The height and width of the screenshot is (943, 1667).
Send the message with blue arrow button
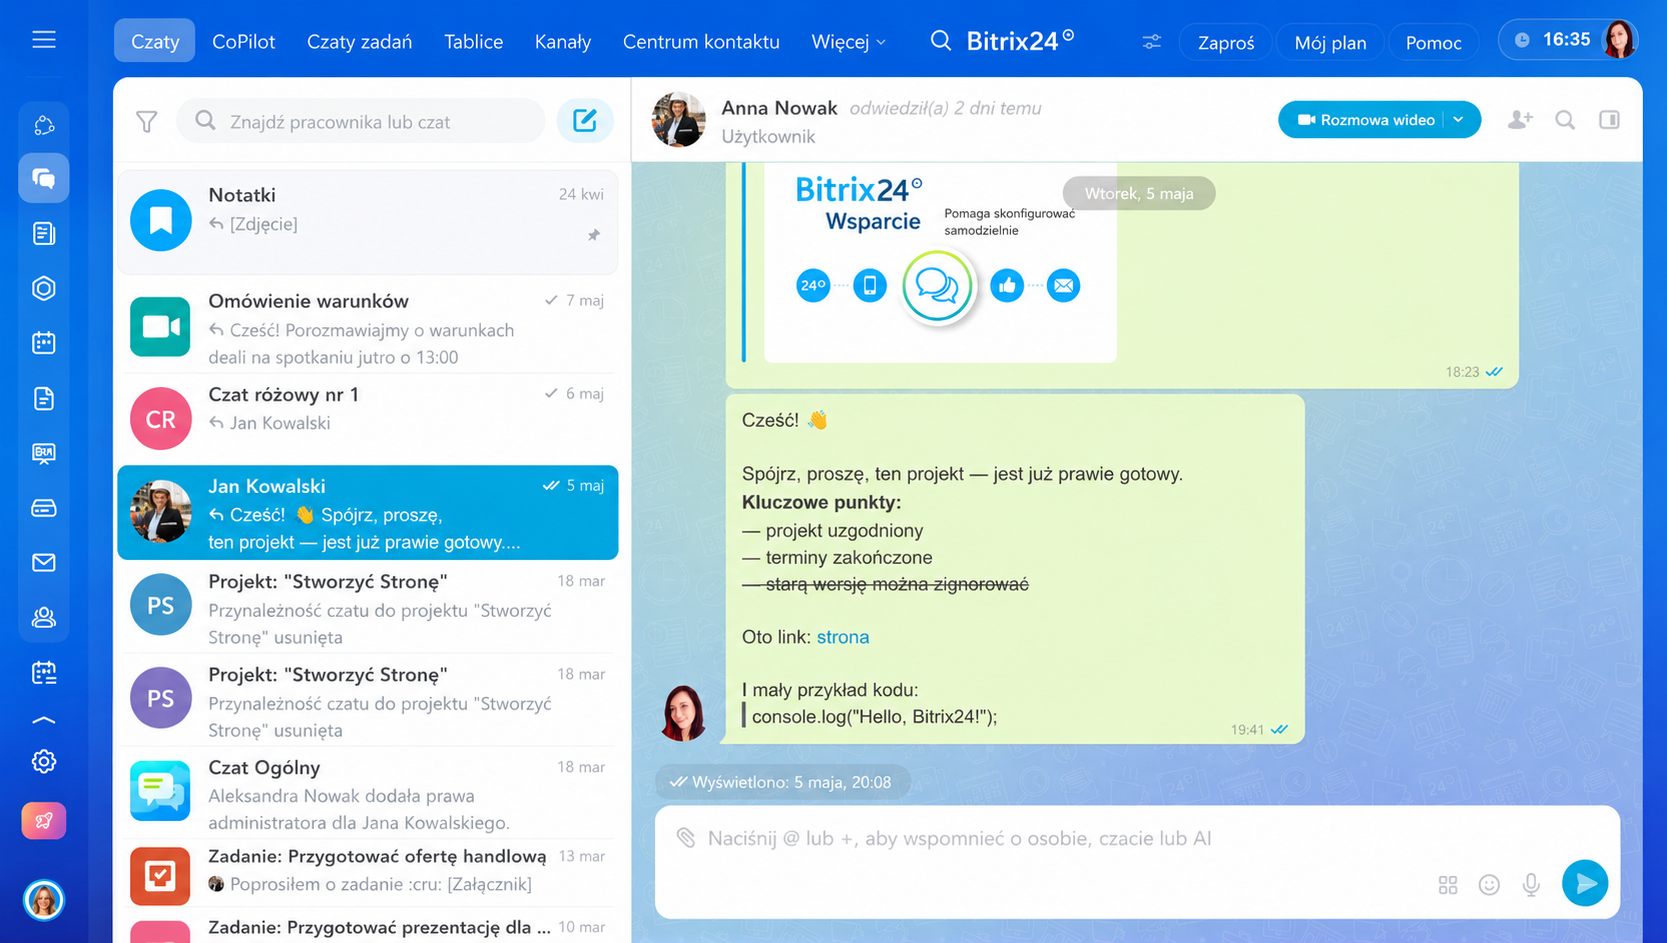pyautogui.click(x=1585, y=883)
